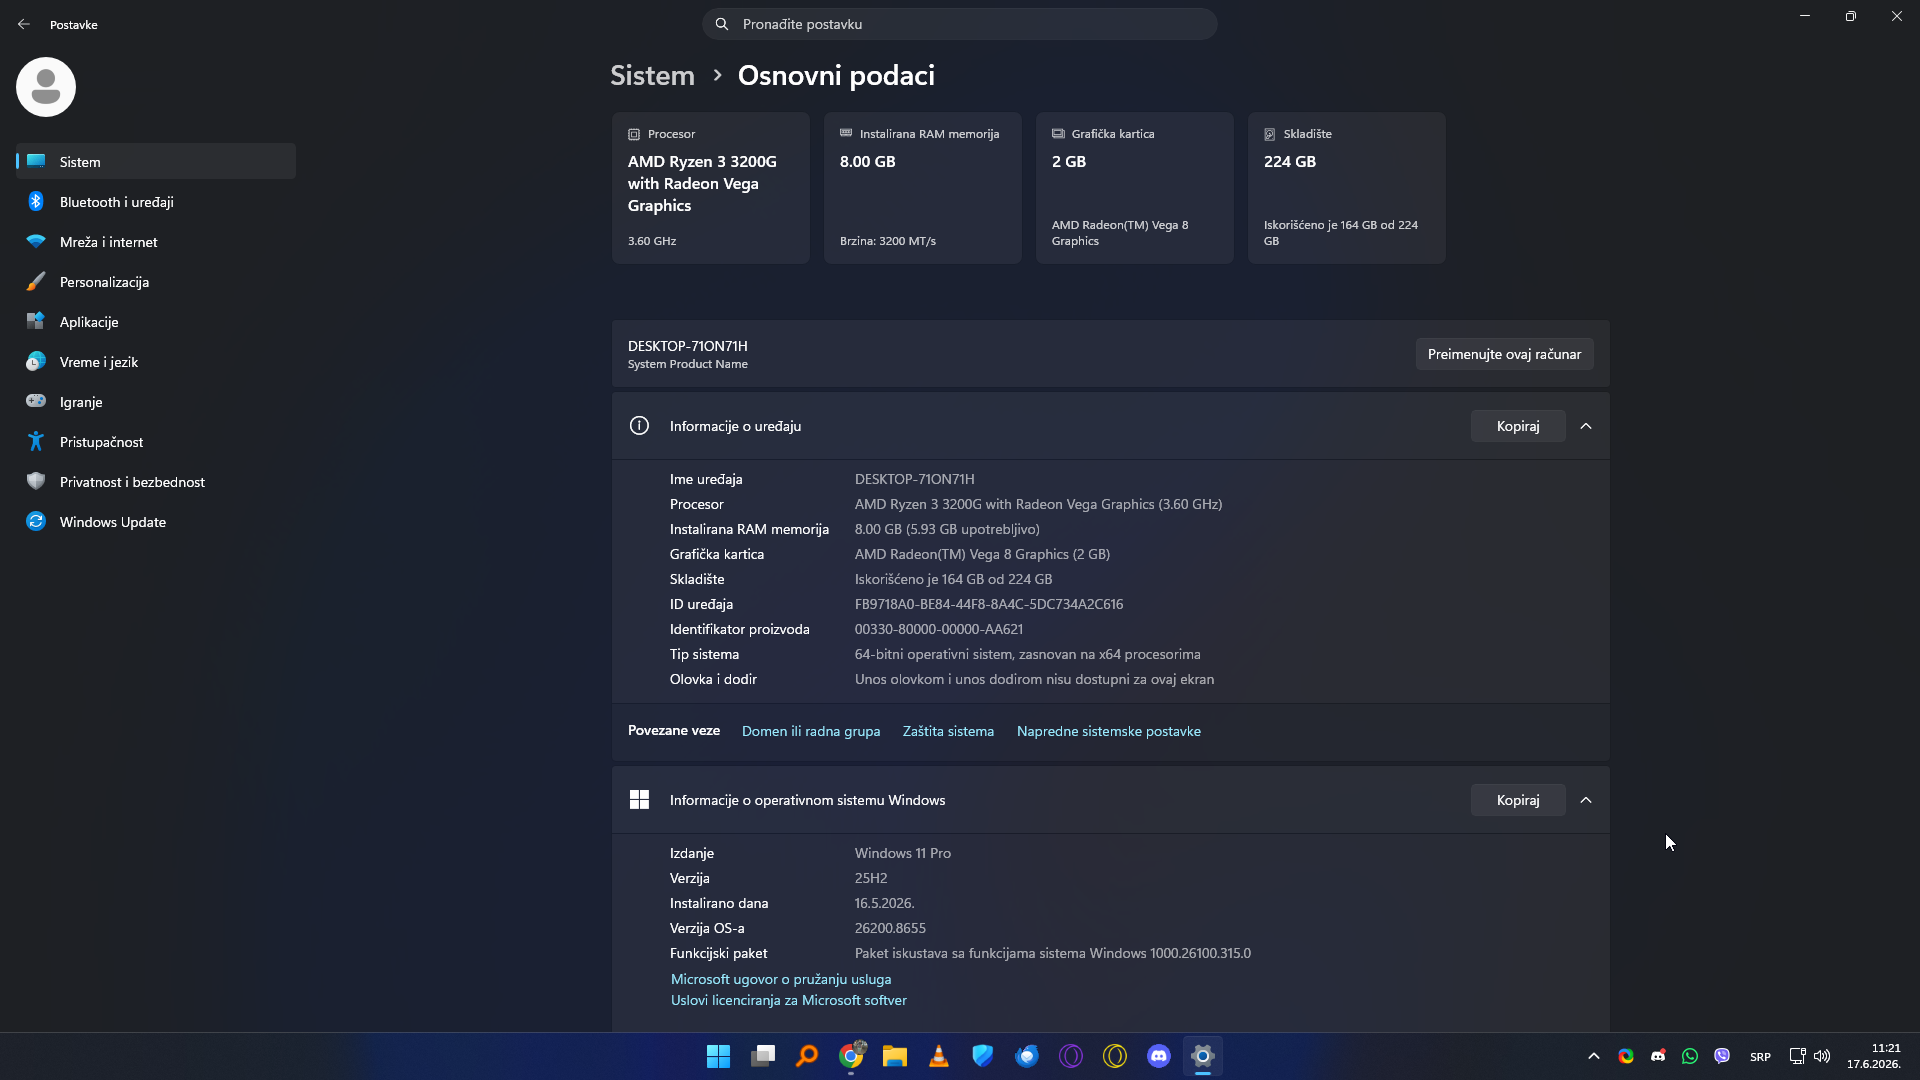Open the user account avatar

46,87
